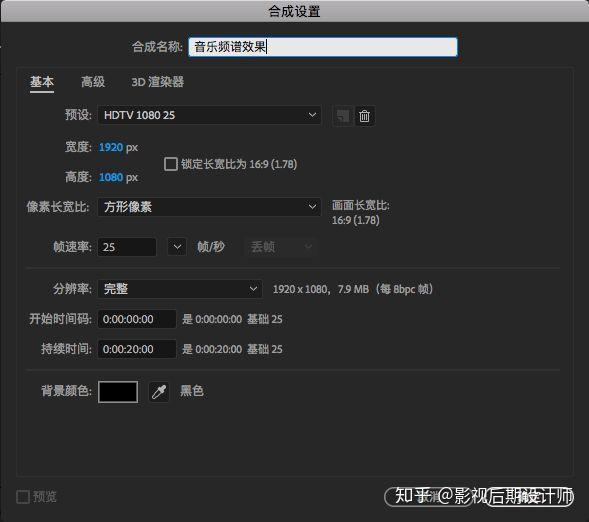Open the 丢帧 drop-frame dropdown
The width and height of the screenshot is (589, 522).
tap(280, 247)
